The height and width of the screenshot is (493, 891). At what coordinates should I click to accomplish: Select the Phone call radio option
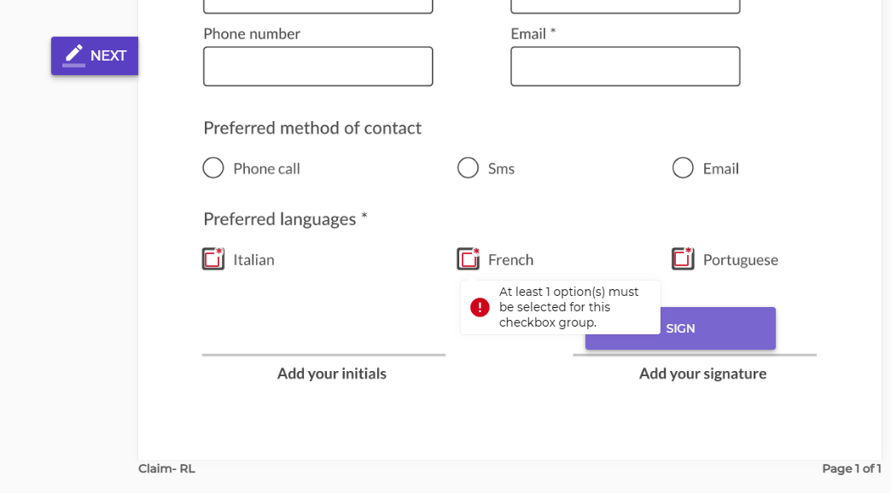click(x=213, y=168)
